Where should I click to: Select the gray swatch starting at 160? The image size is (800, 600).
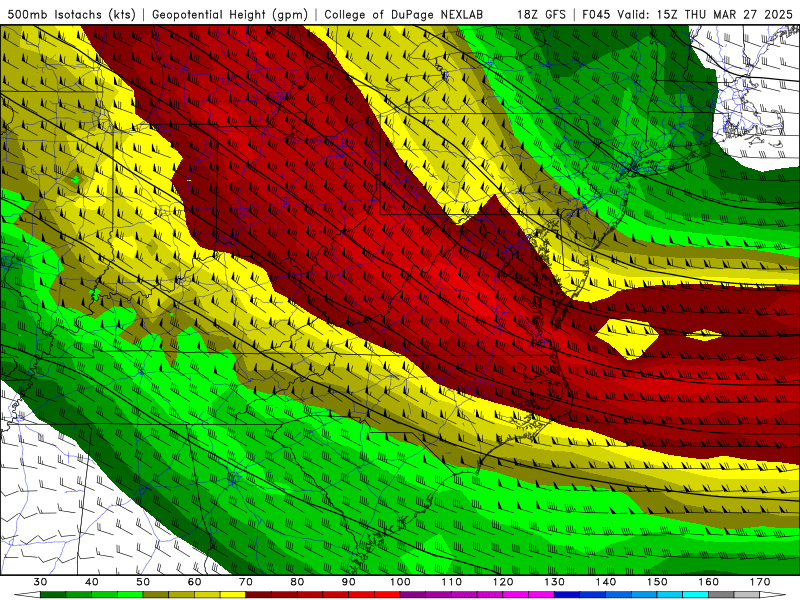(x=721, y=595)
